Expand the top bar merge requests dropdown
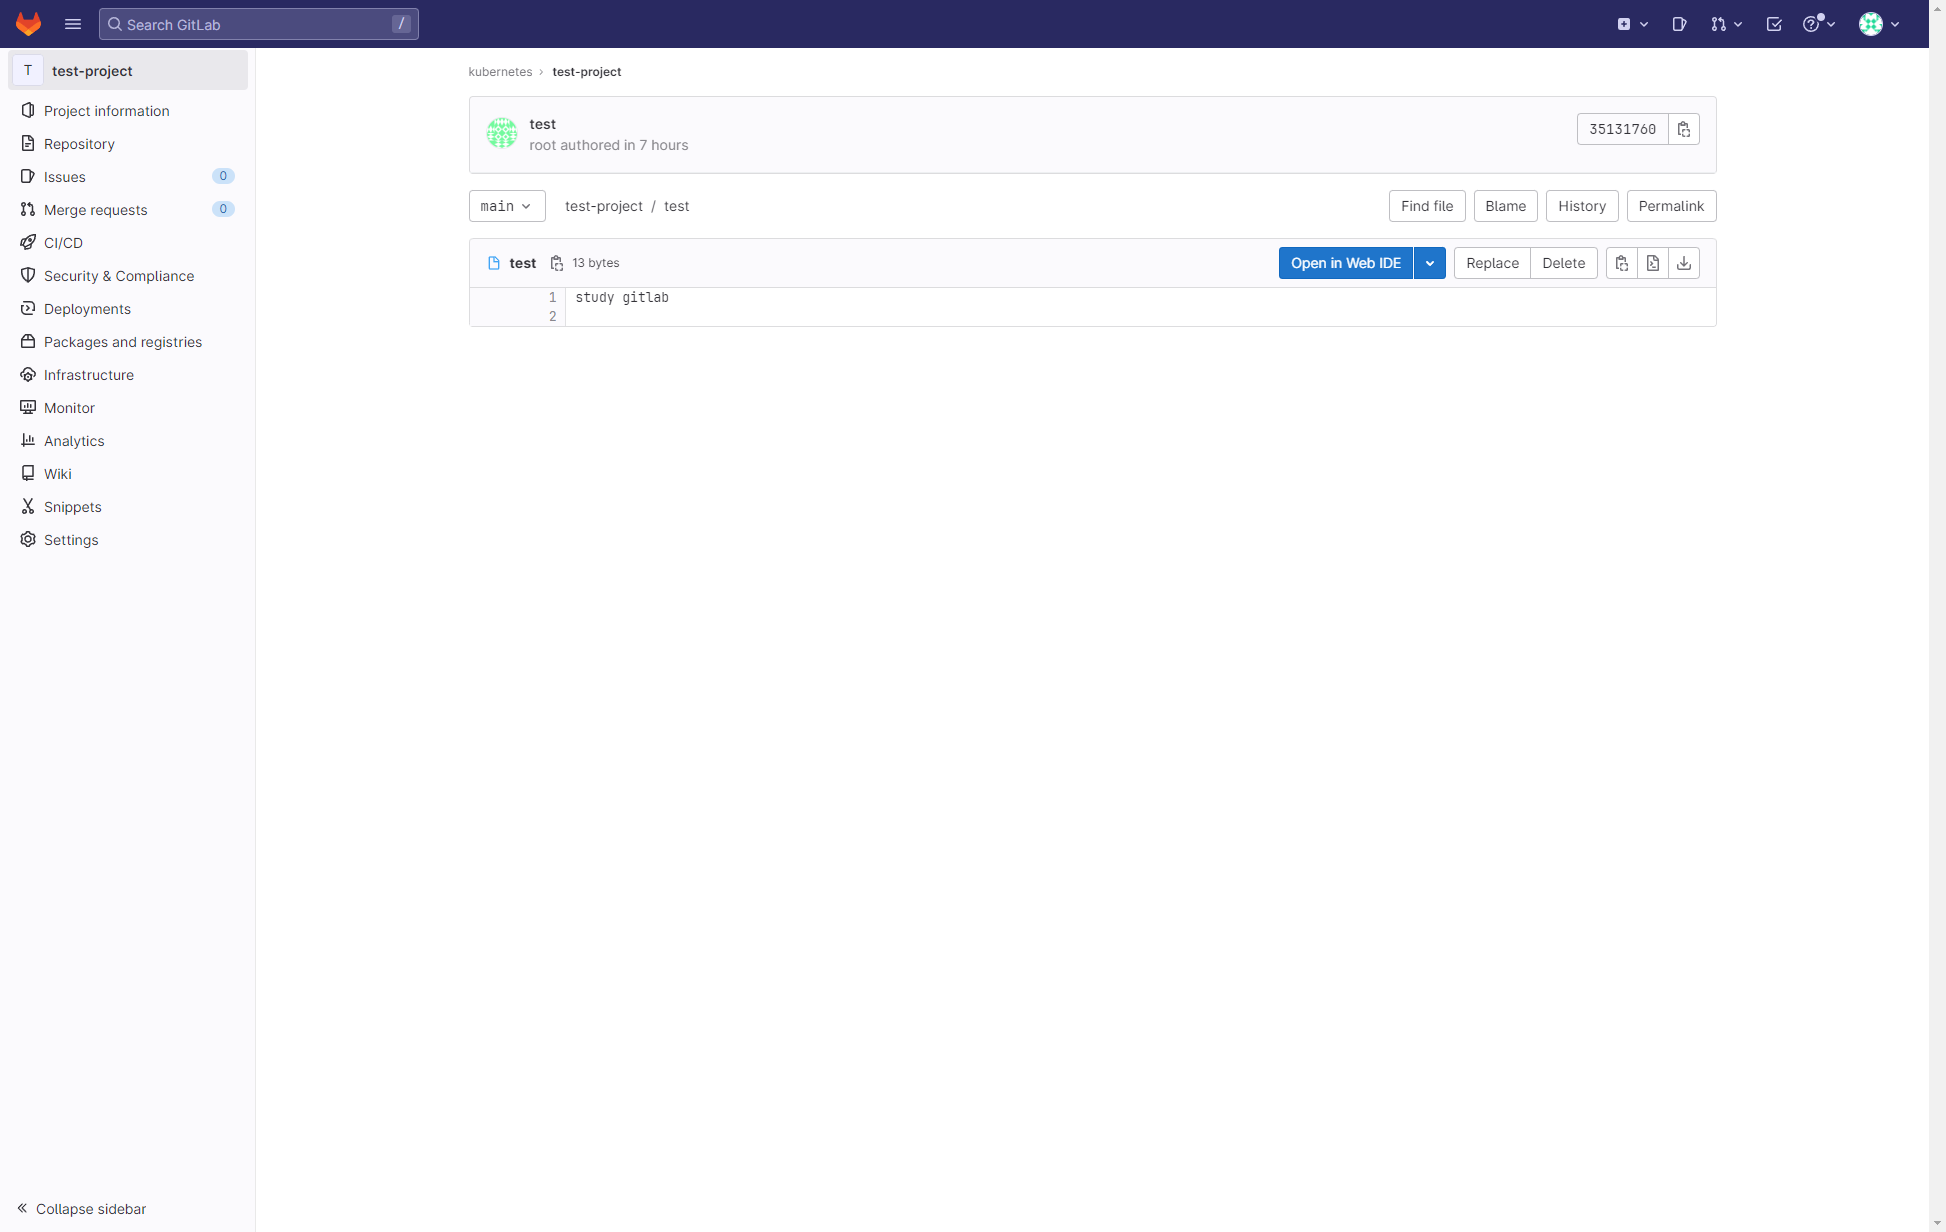Viewport: 1946px width, 1232px height. (x=1727, y=24)
